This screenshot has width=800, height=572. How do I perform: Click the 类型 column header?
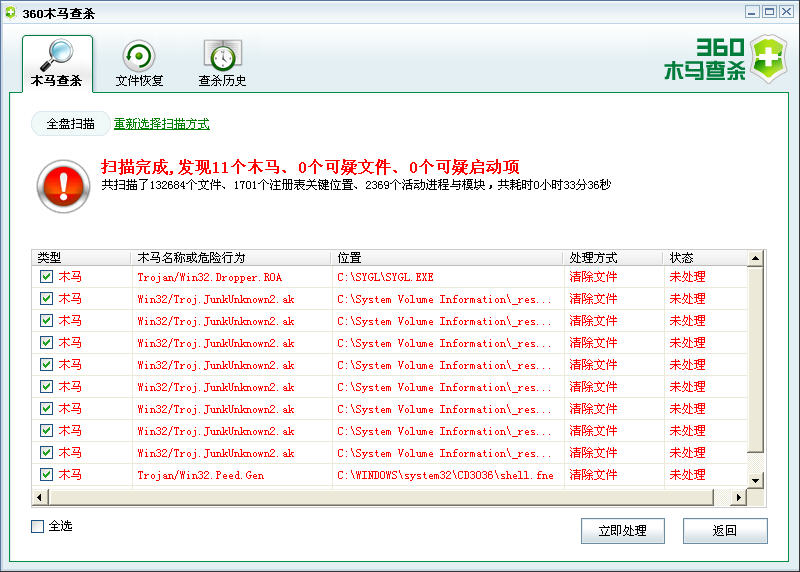[82, 258]
